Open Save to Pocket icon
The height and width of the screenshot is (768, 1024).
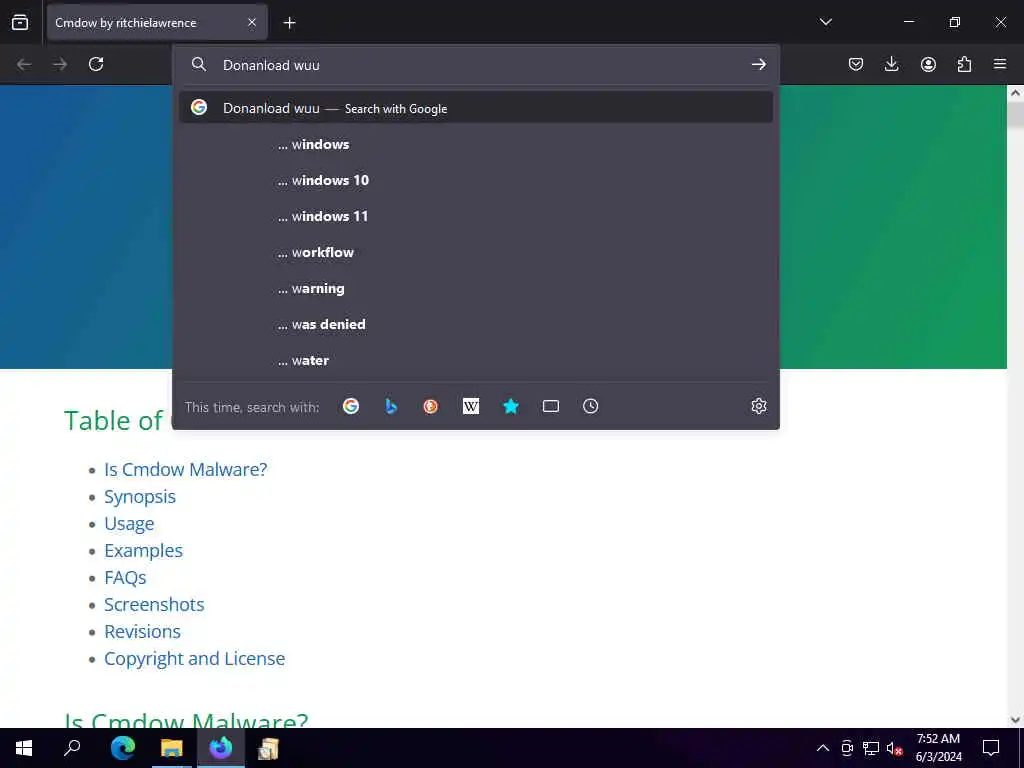[856, 64]
